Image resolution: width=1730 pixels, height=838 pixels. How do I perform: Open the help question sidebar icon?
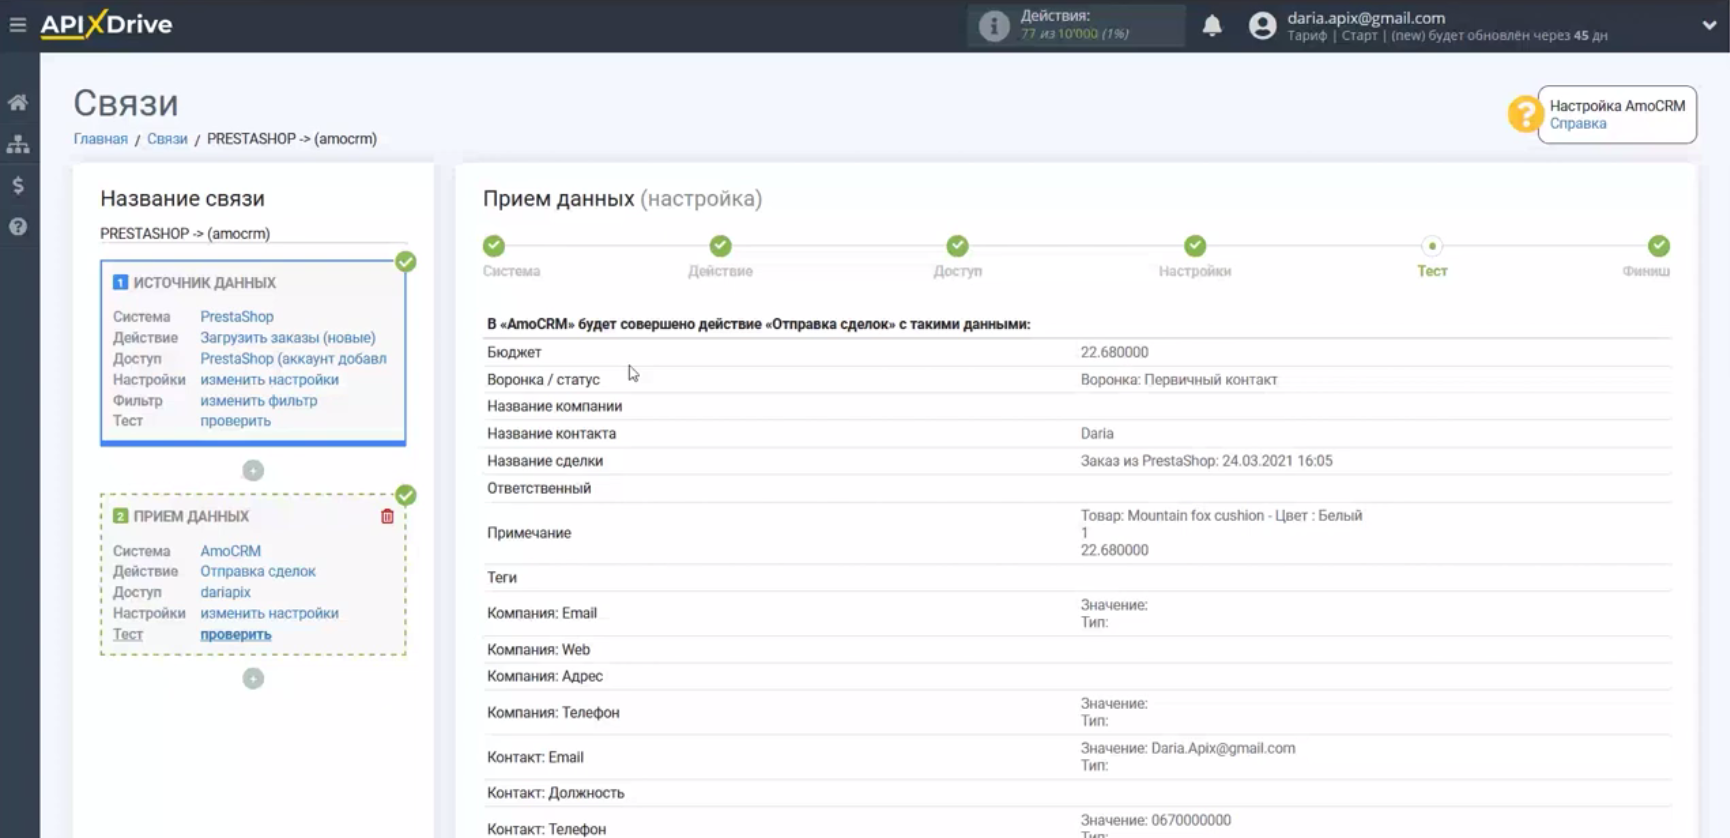[x=18, y=227]
